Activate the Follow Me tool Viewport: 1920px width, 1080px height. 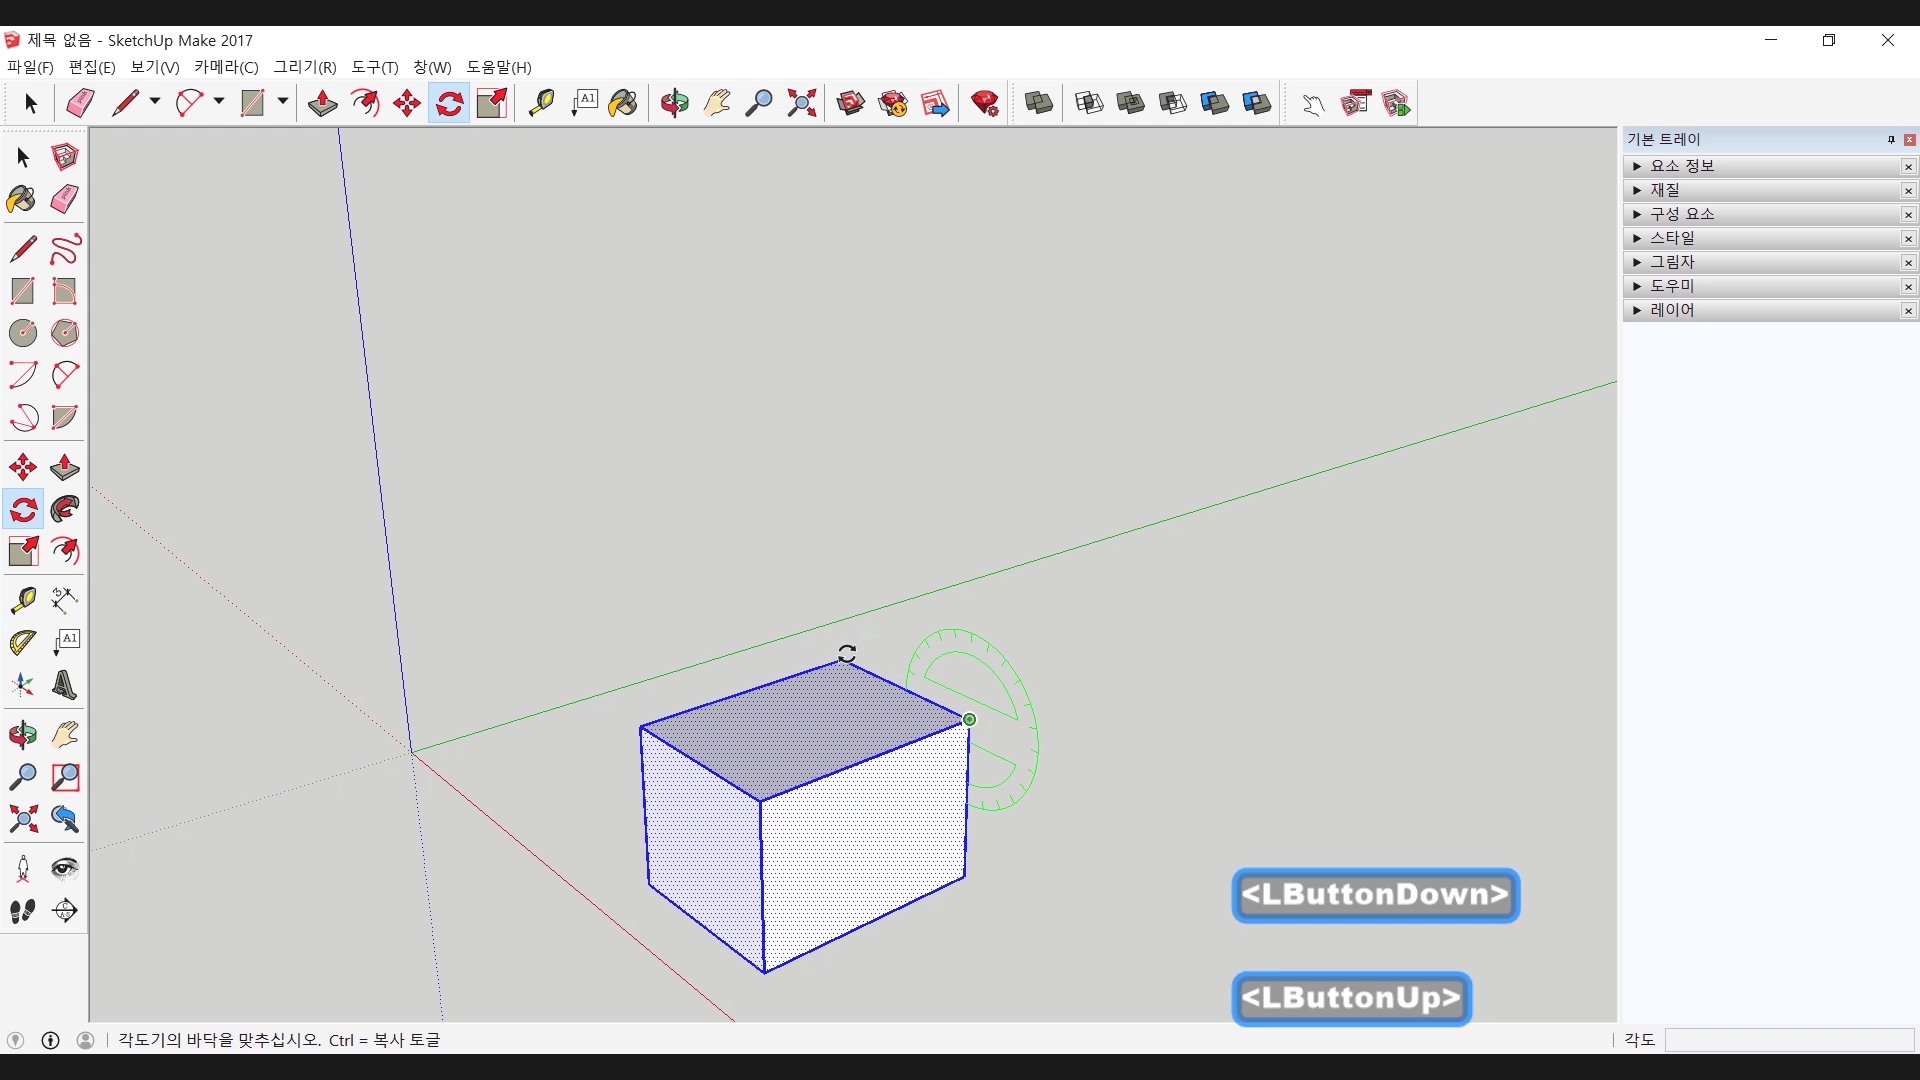(64, 509)
